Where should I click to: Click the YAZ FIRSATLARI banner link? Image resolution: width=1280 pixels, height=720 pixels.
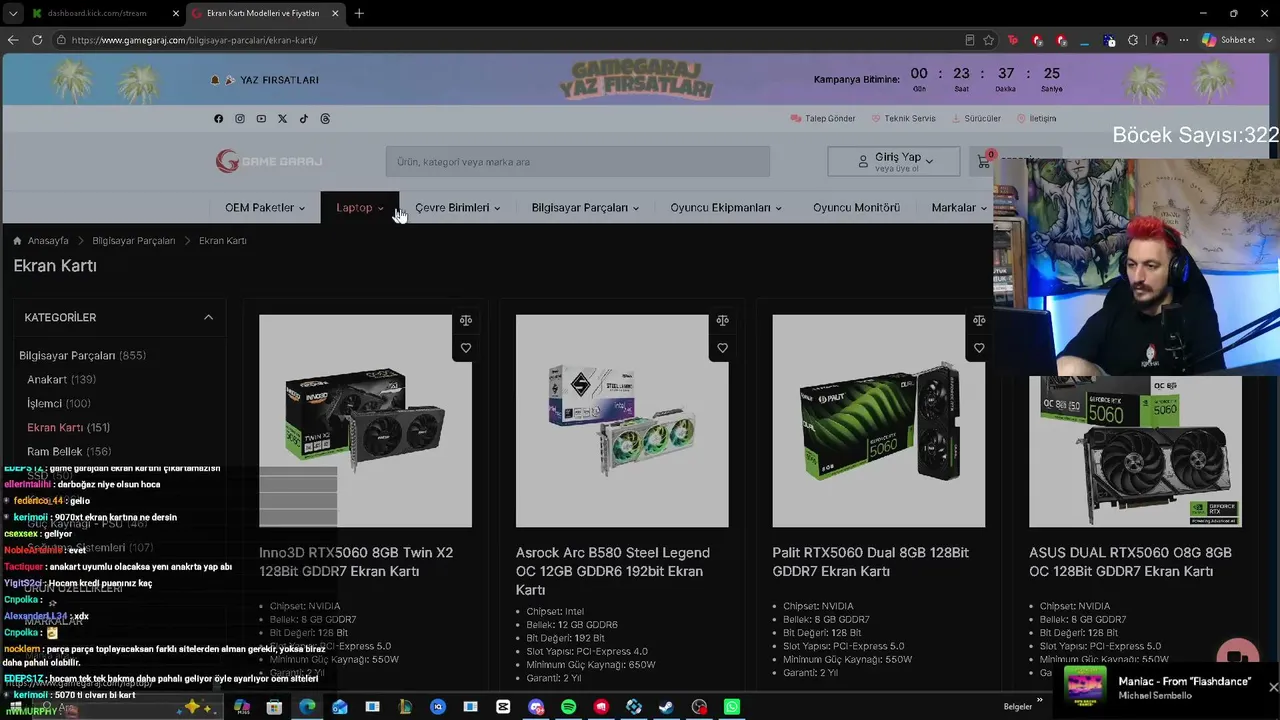click(265, 80)
